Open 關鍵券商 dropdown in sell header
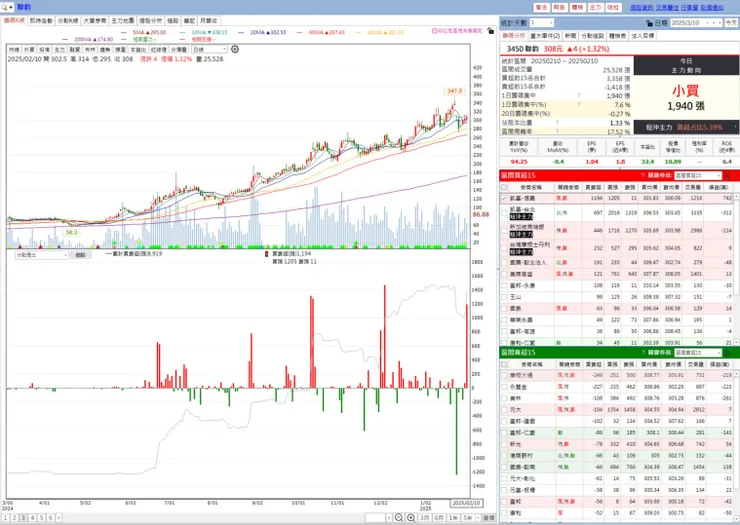The height and width of the screenshot is (525, 740). 698,353
